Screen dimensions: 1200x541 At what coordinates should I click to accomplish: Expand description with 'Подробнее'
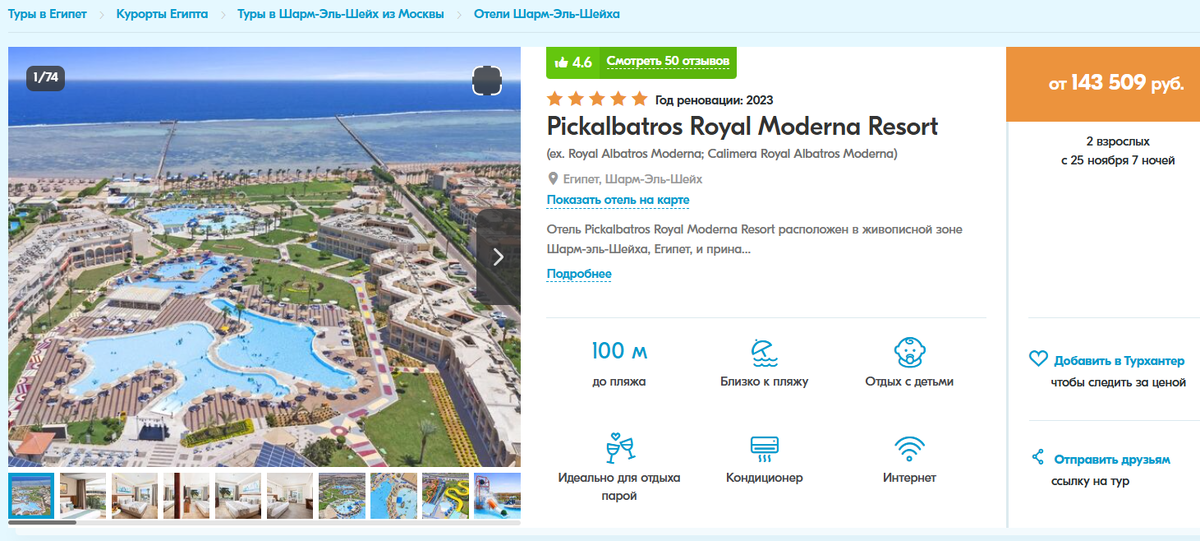coord(579,274)
